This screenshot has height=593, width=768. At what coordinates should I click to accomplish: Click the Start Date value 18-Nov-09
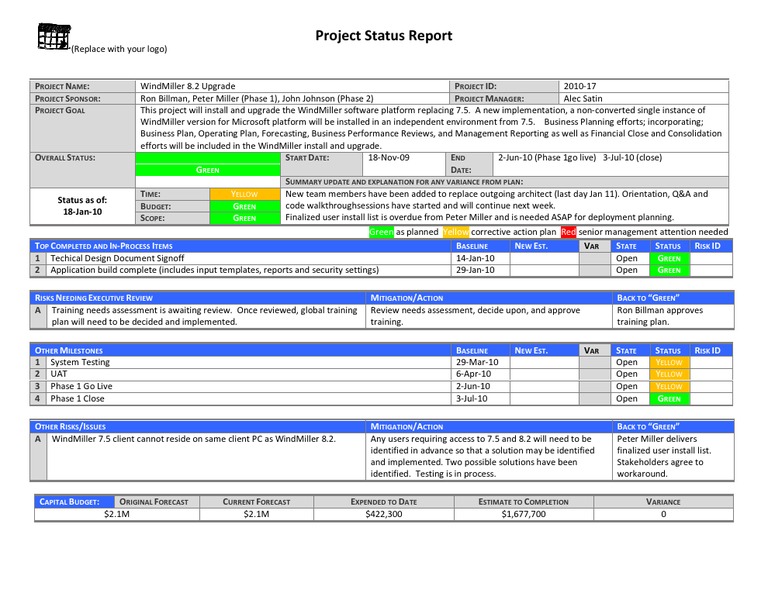[x=387, y=158]
